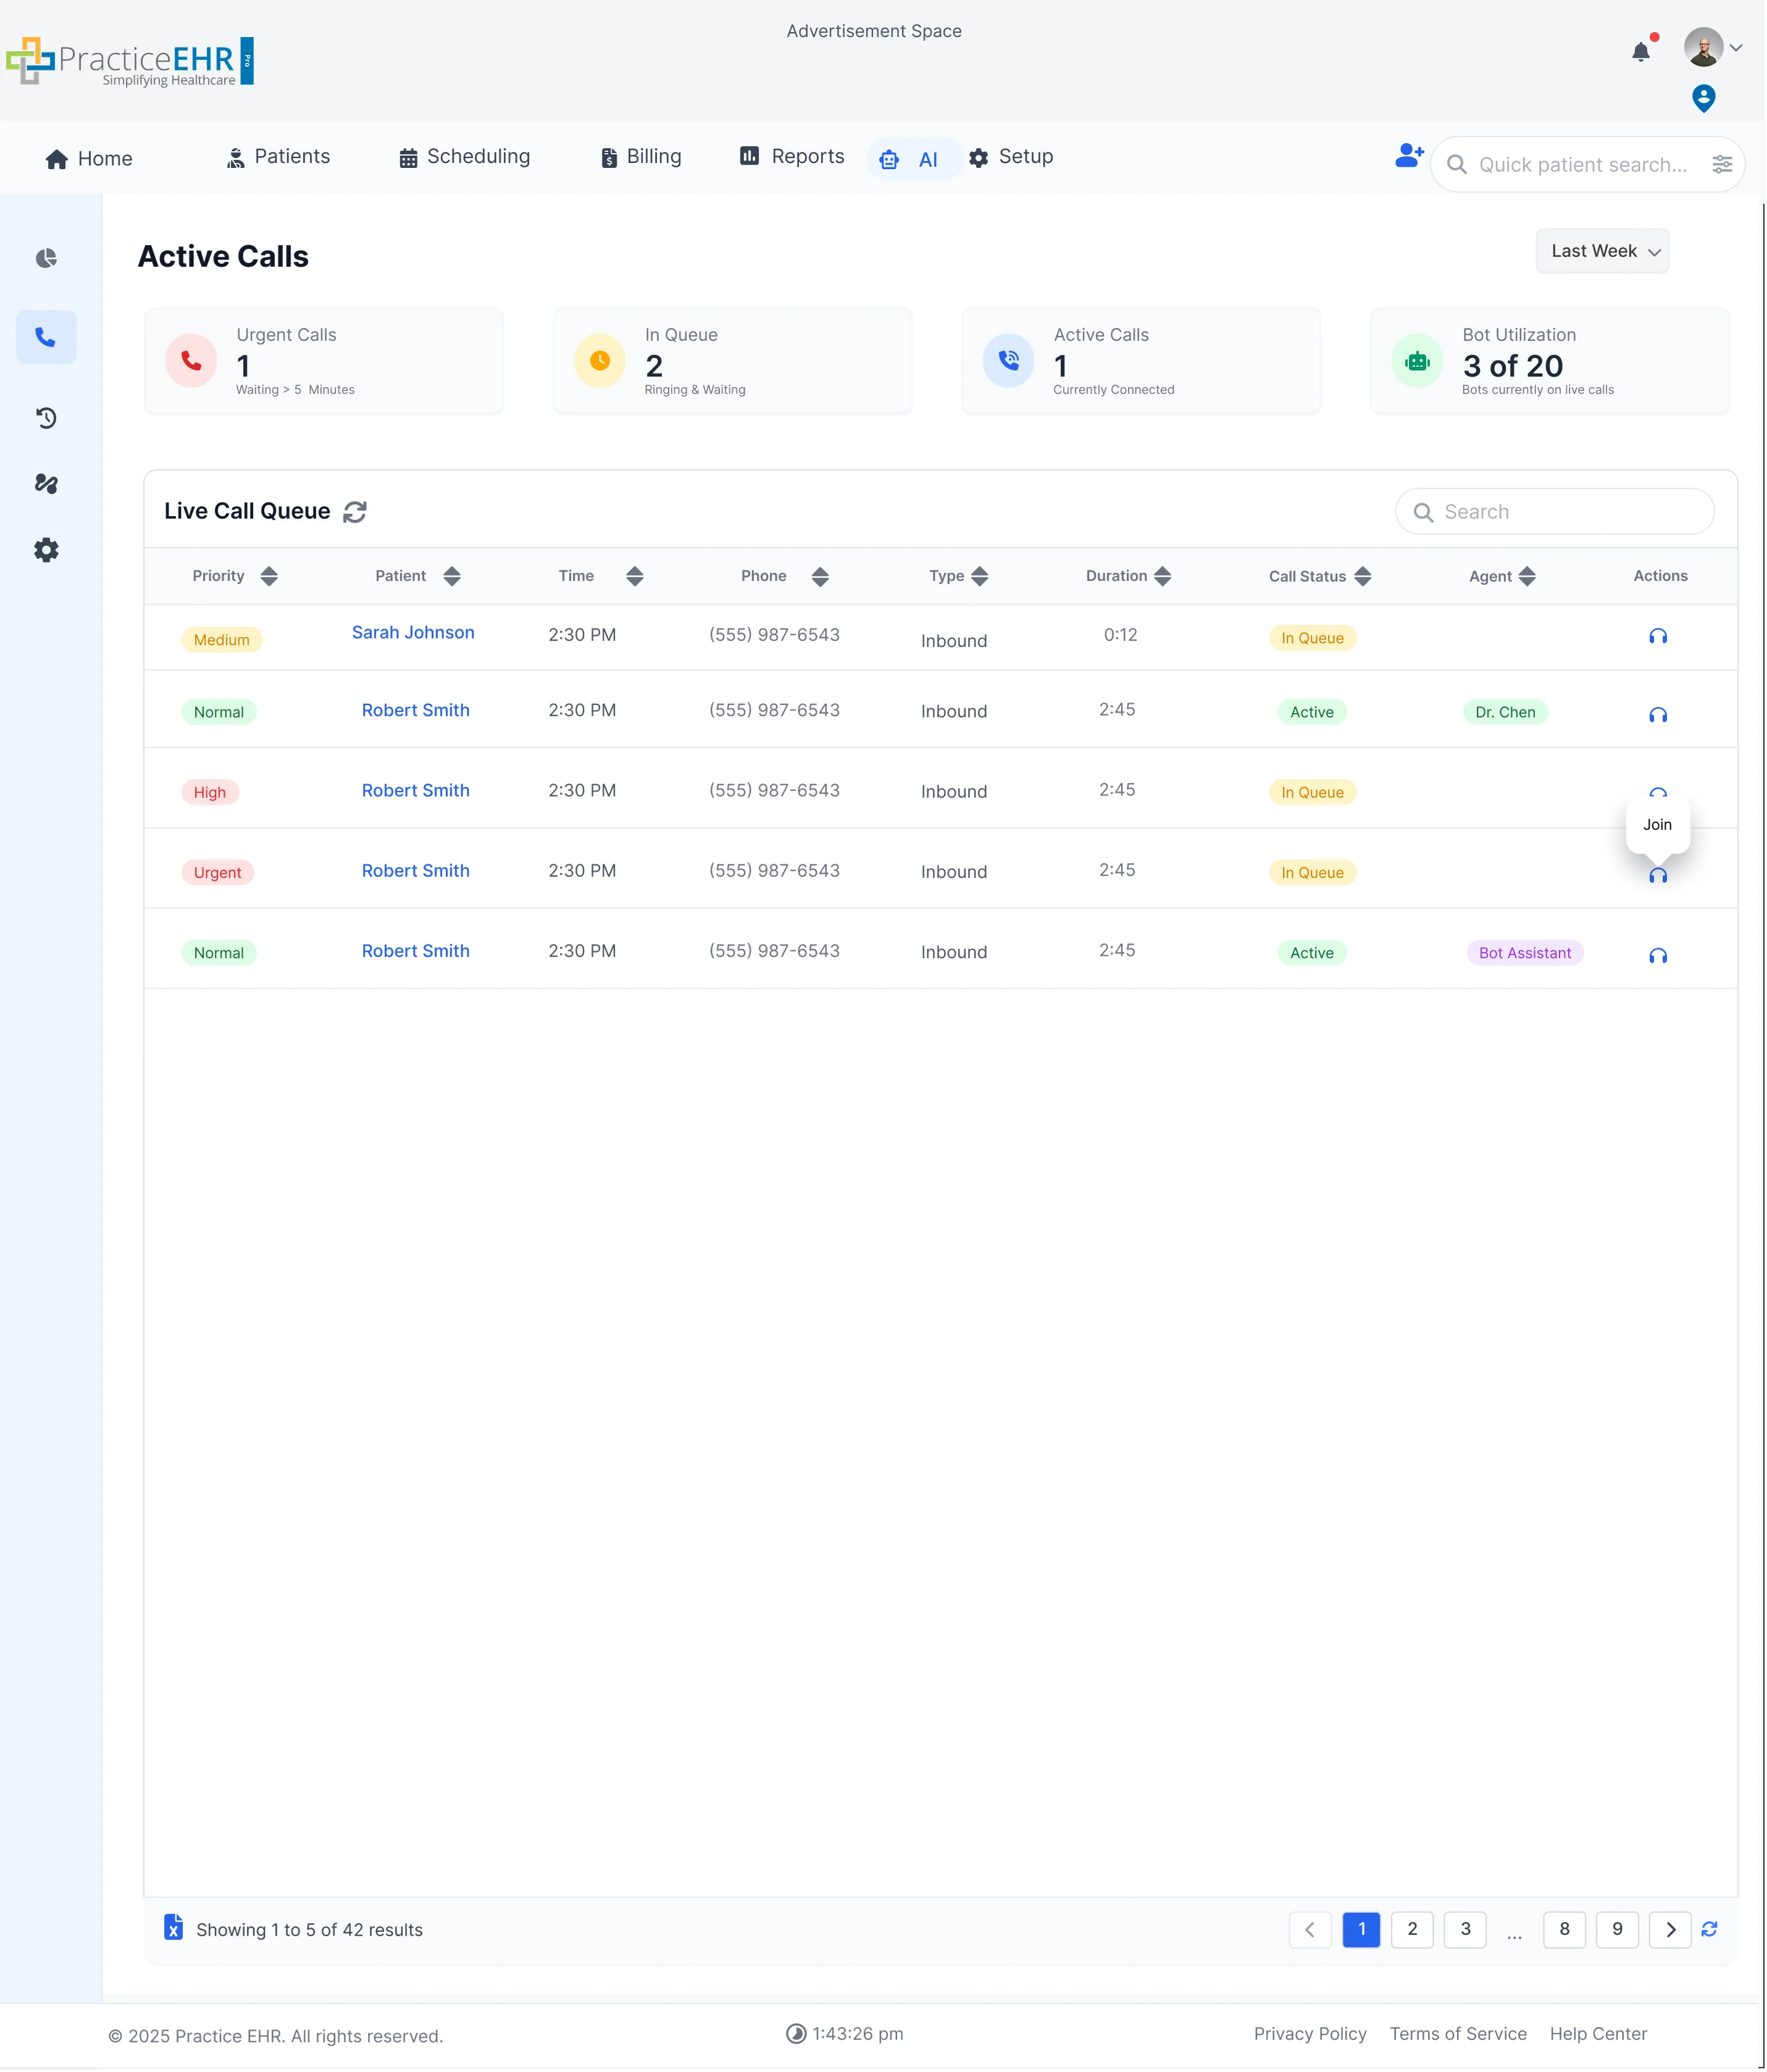Open notifications via the bell icon

click(x=1640, y=49)
